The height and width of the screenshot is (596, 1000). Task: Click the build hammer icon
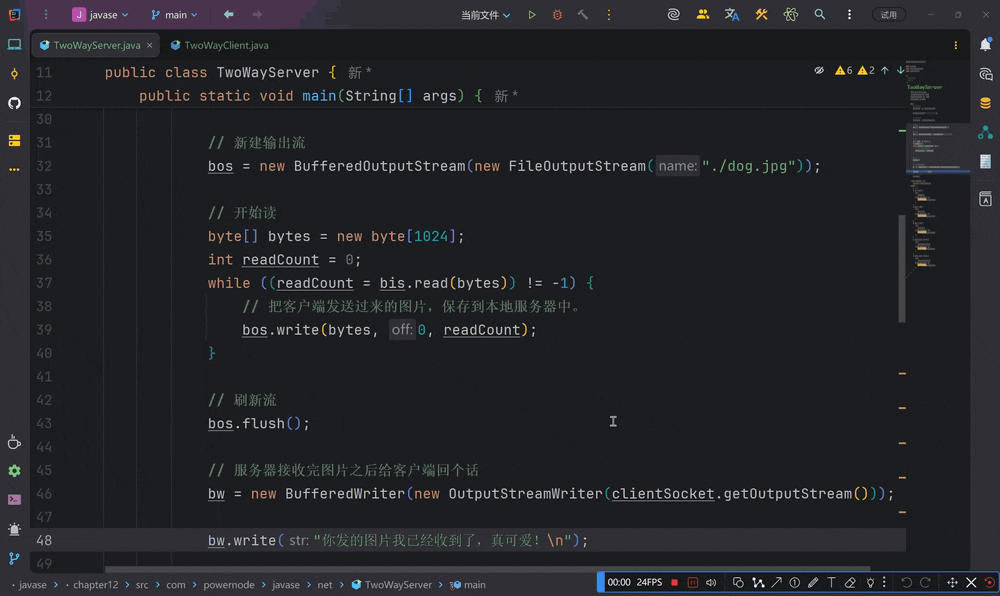coord(583,15)
